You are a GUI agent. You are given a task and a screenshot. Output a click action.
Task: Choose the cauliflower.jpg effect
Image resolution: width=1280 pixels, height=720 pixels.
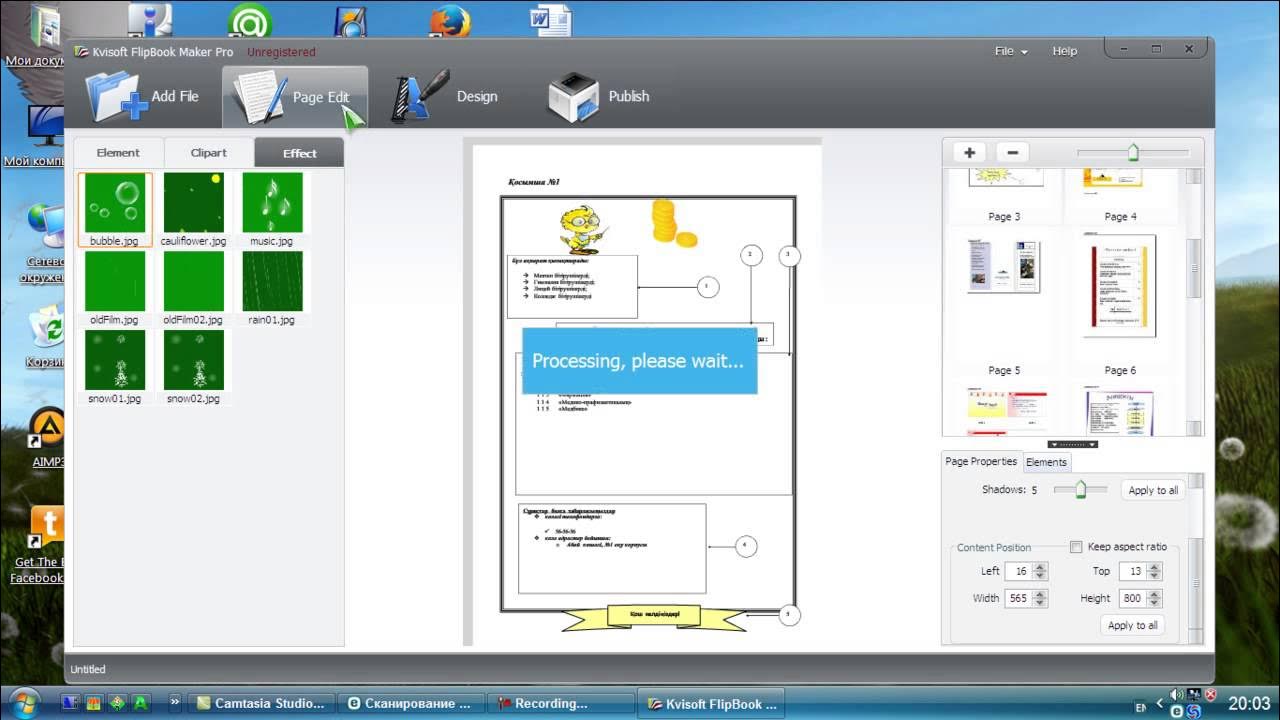click(x=194, y=209)
